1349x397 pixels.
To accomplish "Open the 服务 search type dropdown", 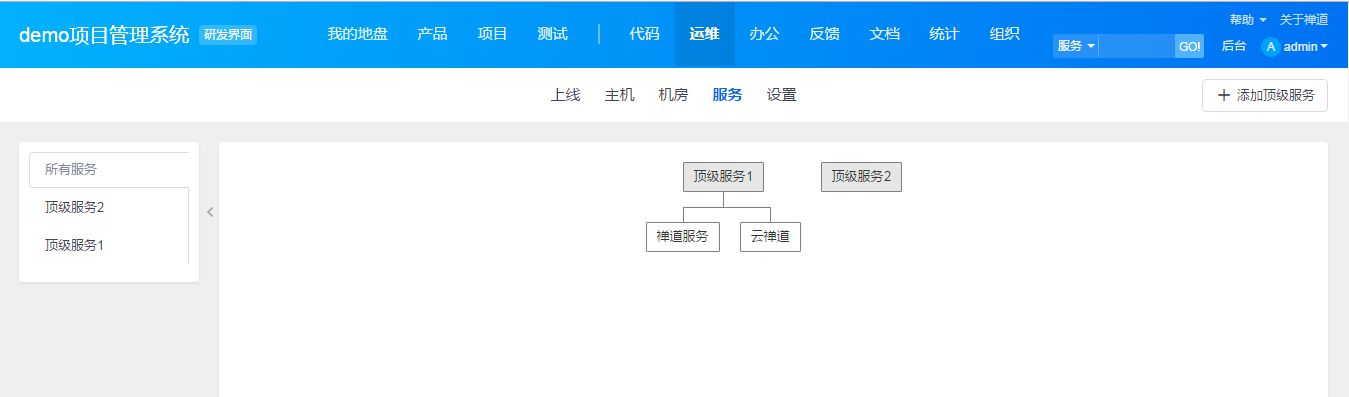I will (x=1076, y=46).
